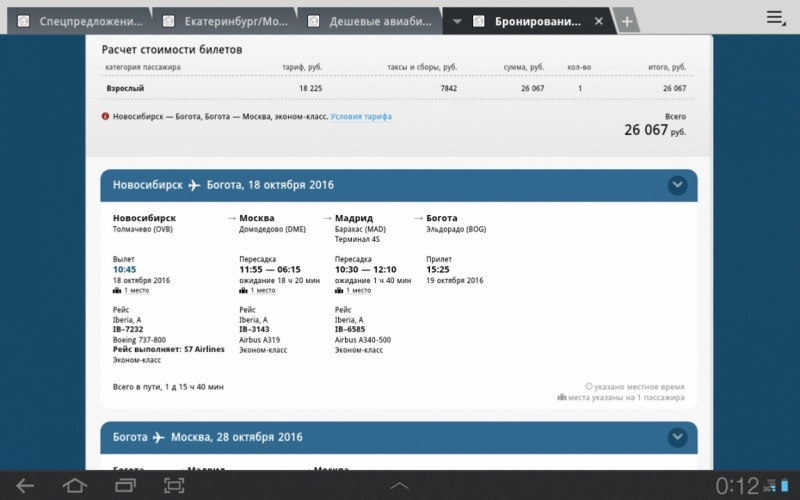Click flight number IB-7232
The width and height of the screenshot is (800, 500).
pos(128,330)
